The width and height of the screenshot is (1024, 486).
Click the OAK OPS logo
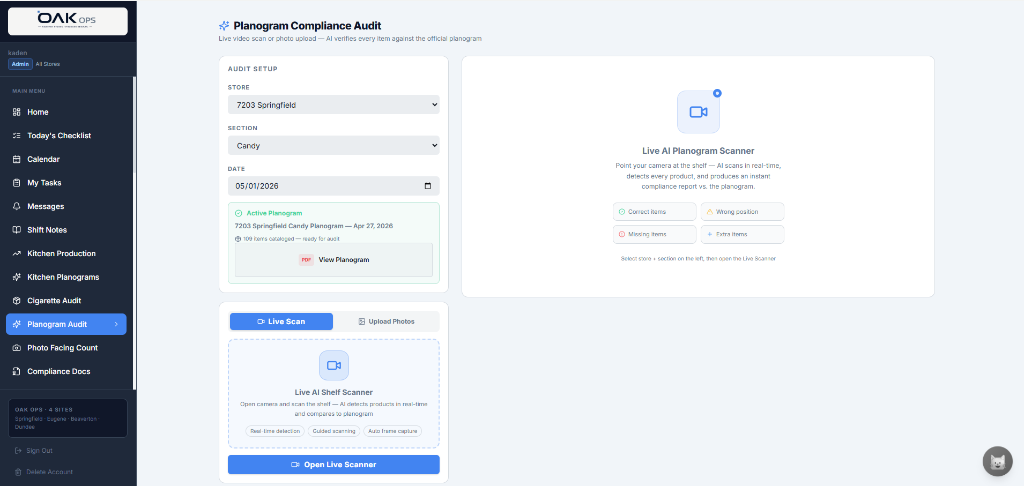pos(67,21)
